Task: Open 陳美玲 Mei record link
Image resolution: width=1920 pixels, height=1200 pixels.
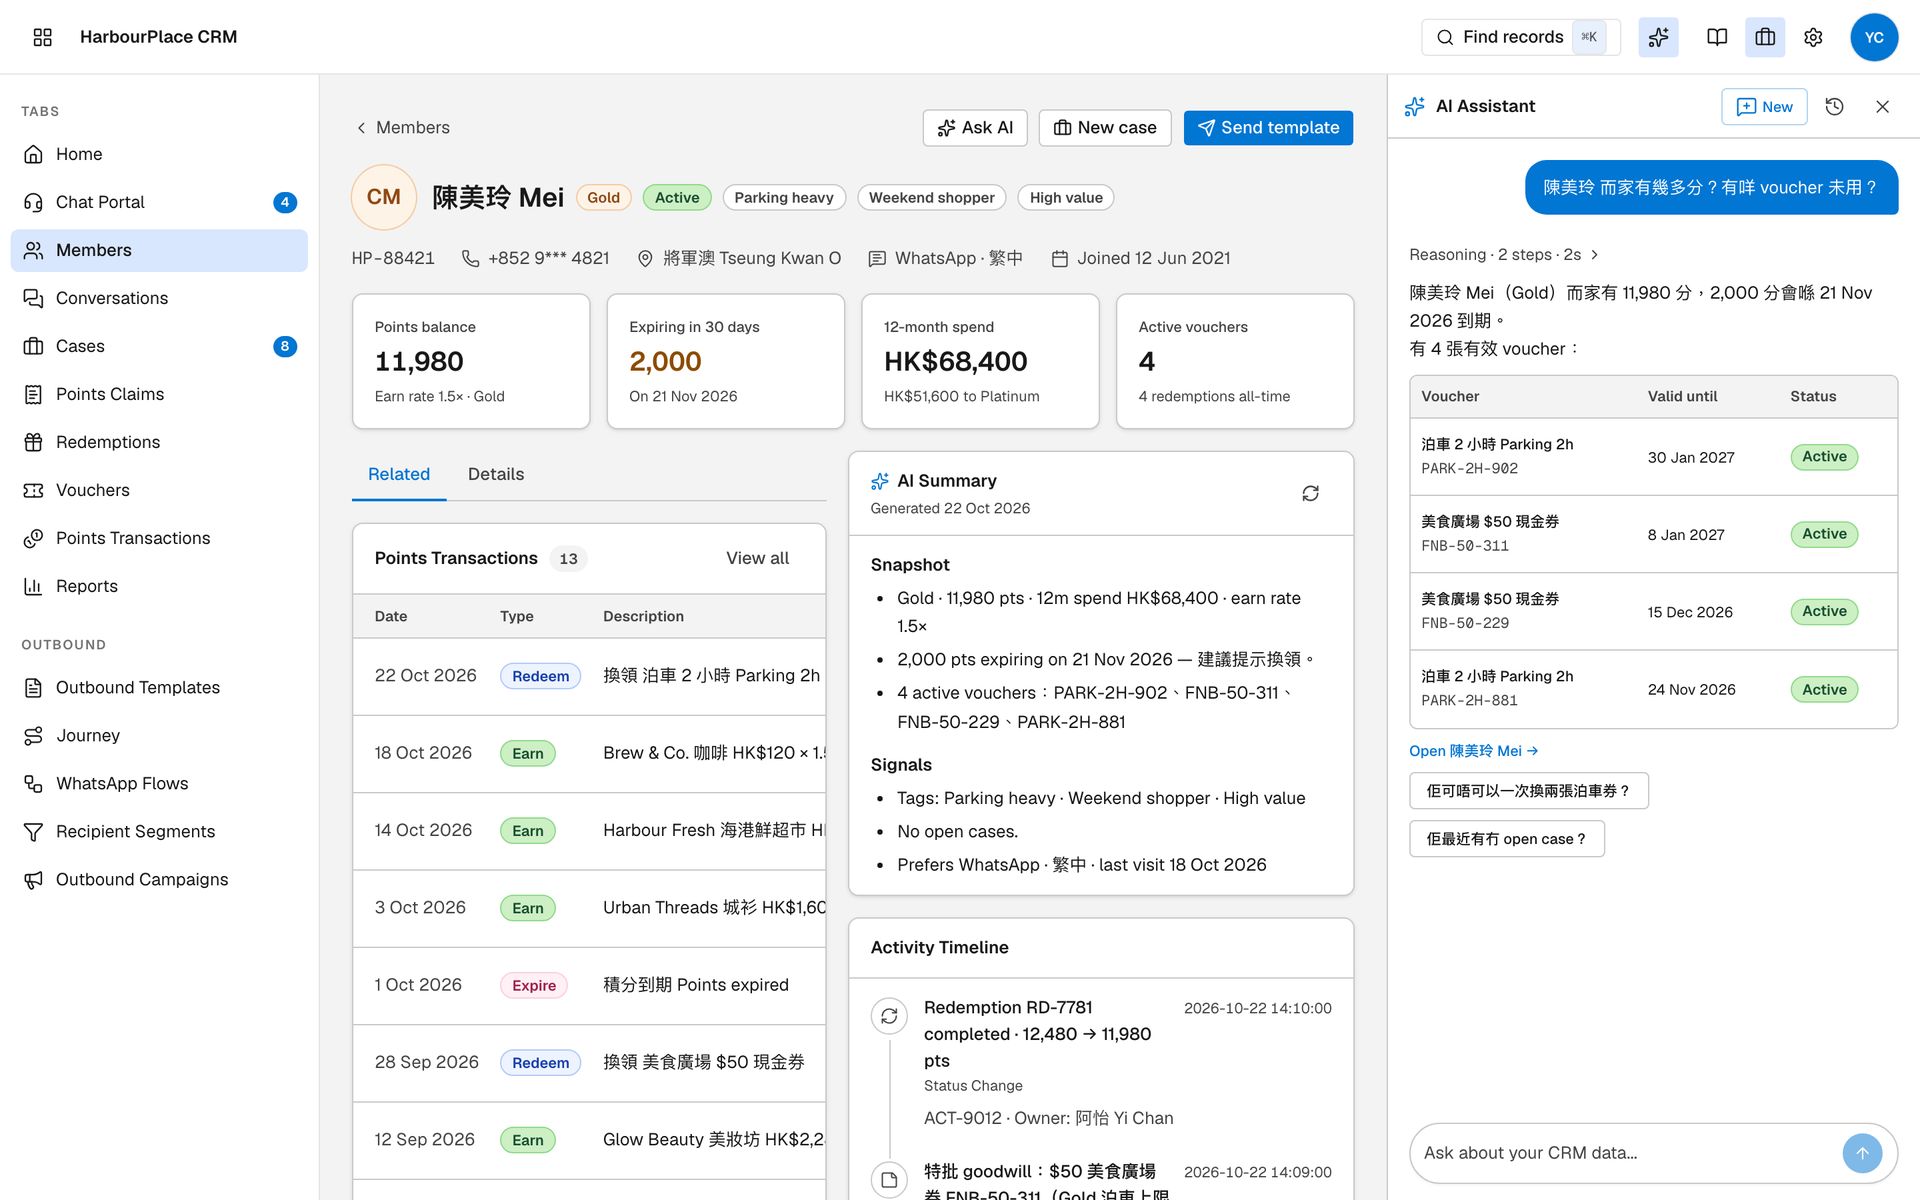Action: pyautogui.click(x=1473, y=751)
